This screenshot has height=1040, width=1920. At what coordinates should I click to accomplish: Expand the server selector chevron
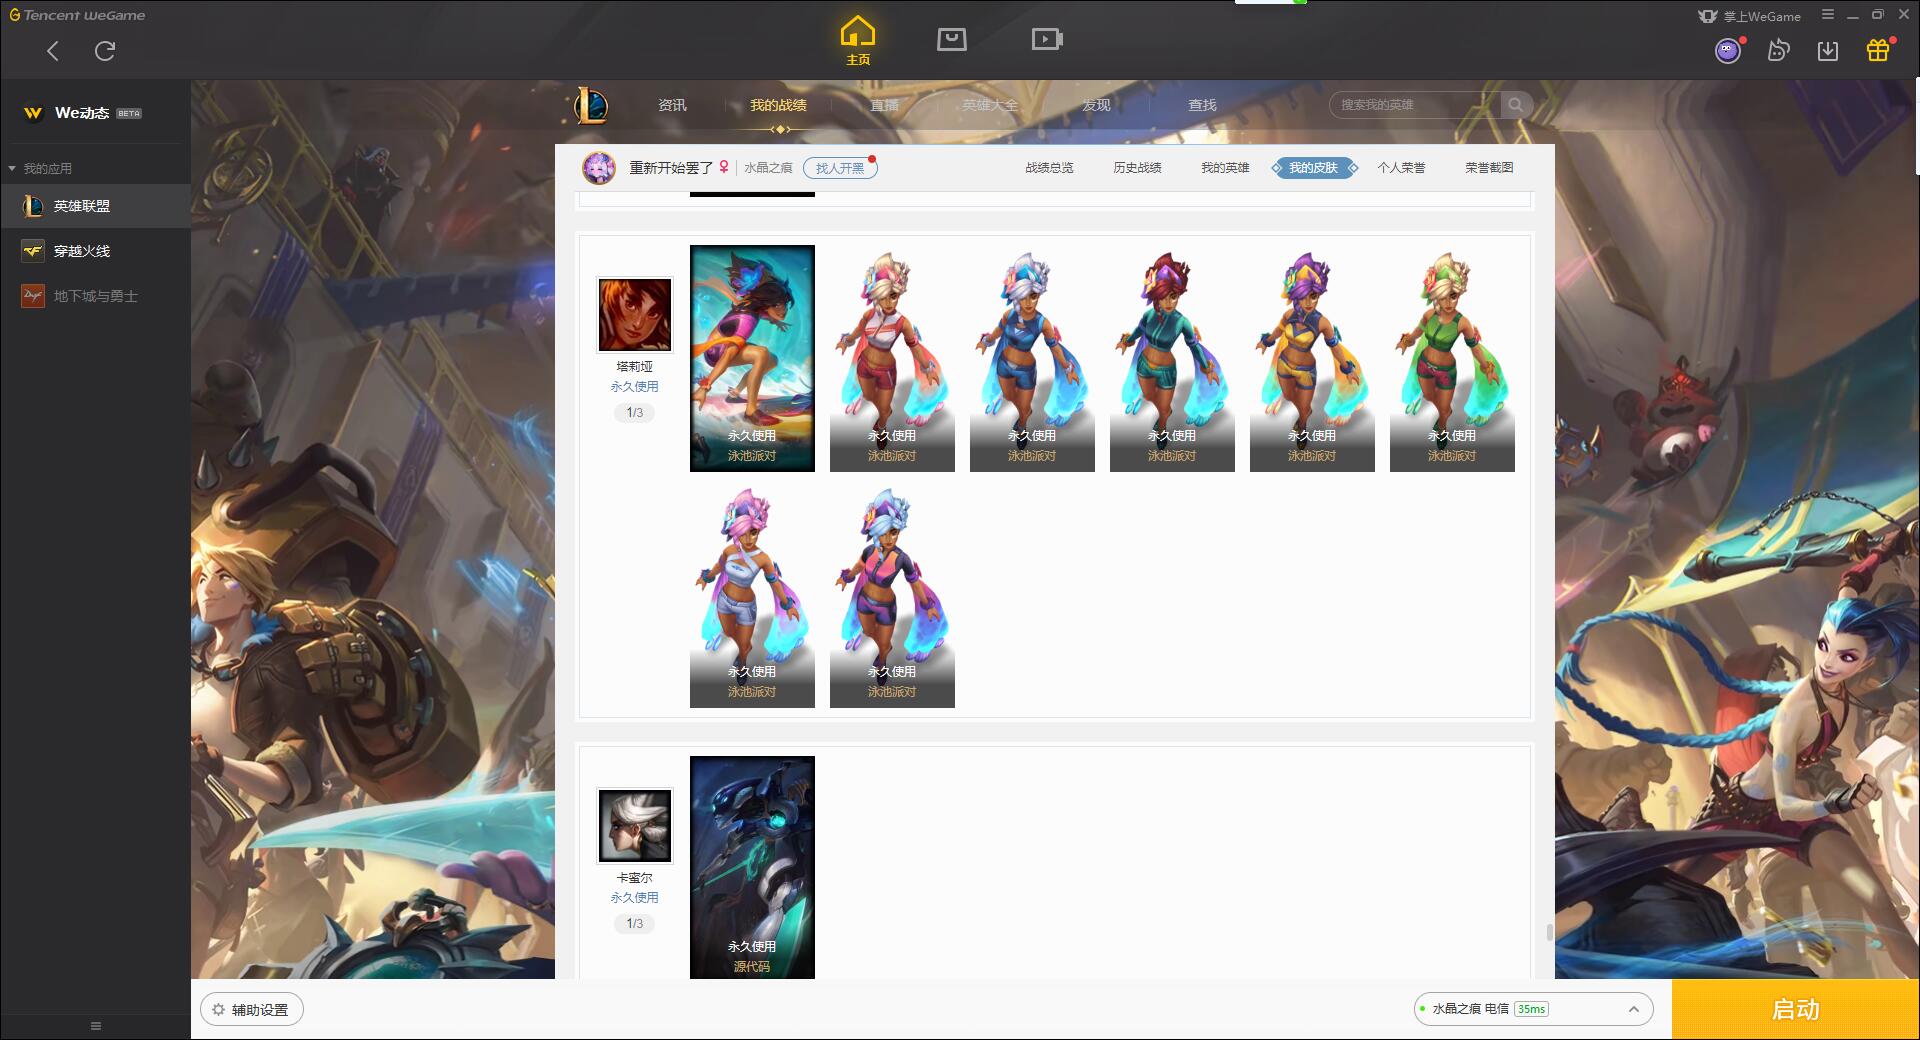click(1634, 1009)
